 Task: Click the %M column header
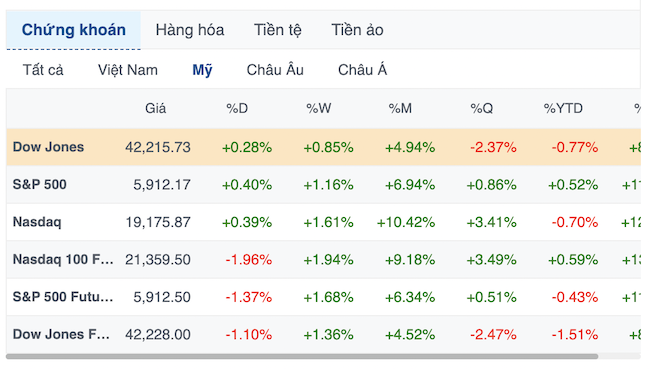click(x=400, y=108)
